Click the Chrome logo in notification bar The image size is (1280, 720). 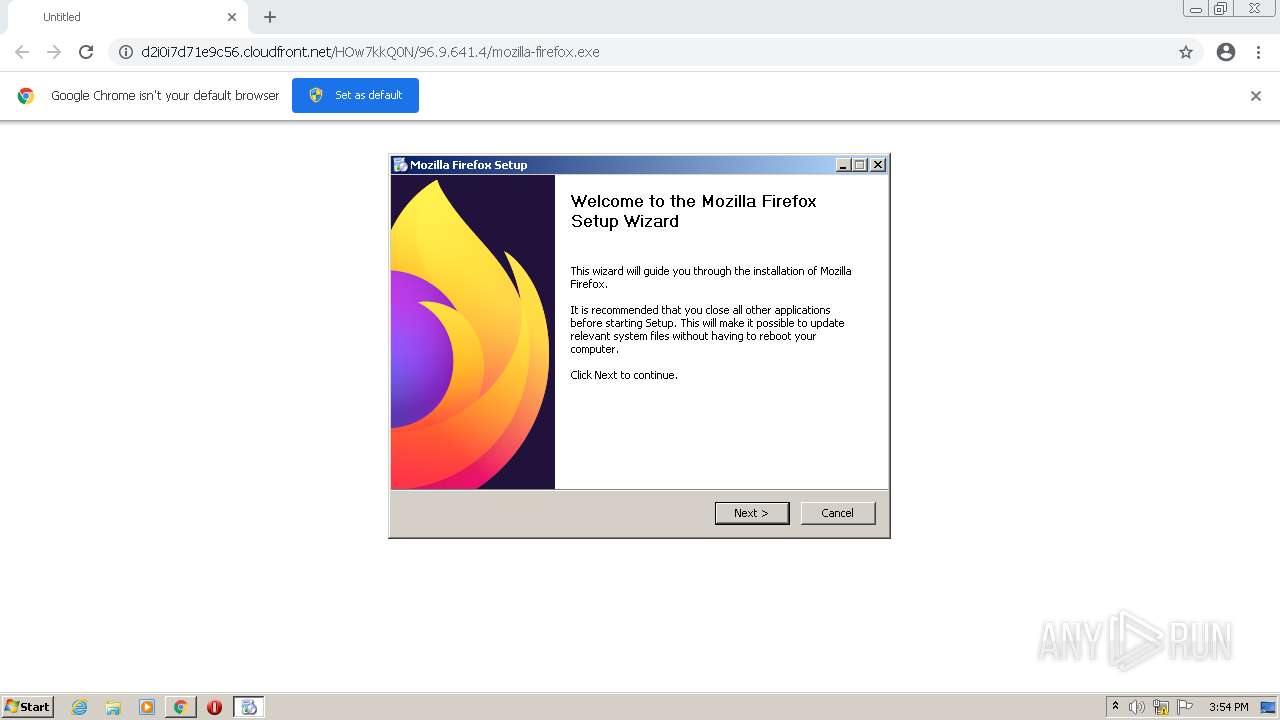pos(26,96)
